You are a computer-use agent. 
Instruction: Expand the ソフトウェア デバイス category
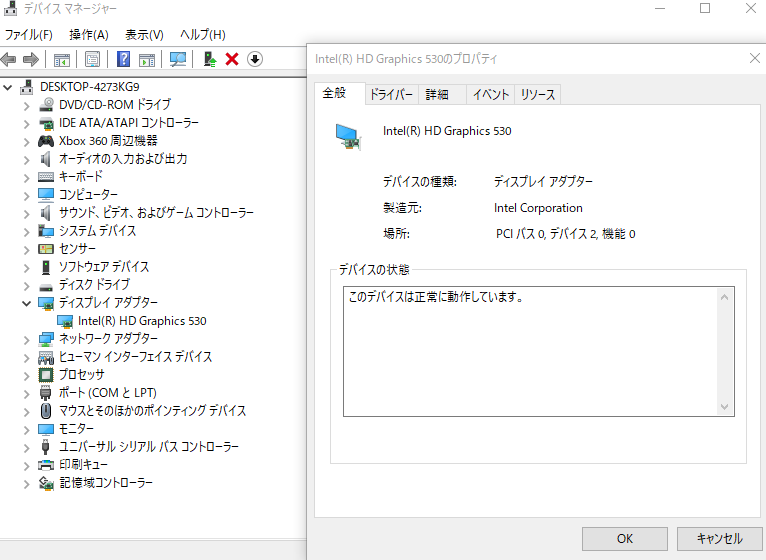[26, 268]
